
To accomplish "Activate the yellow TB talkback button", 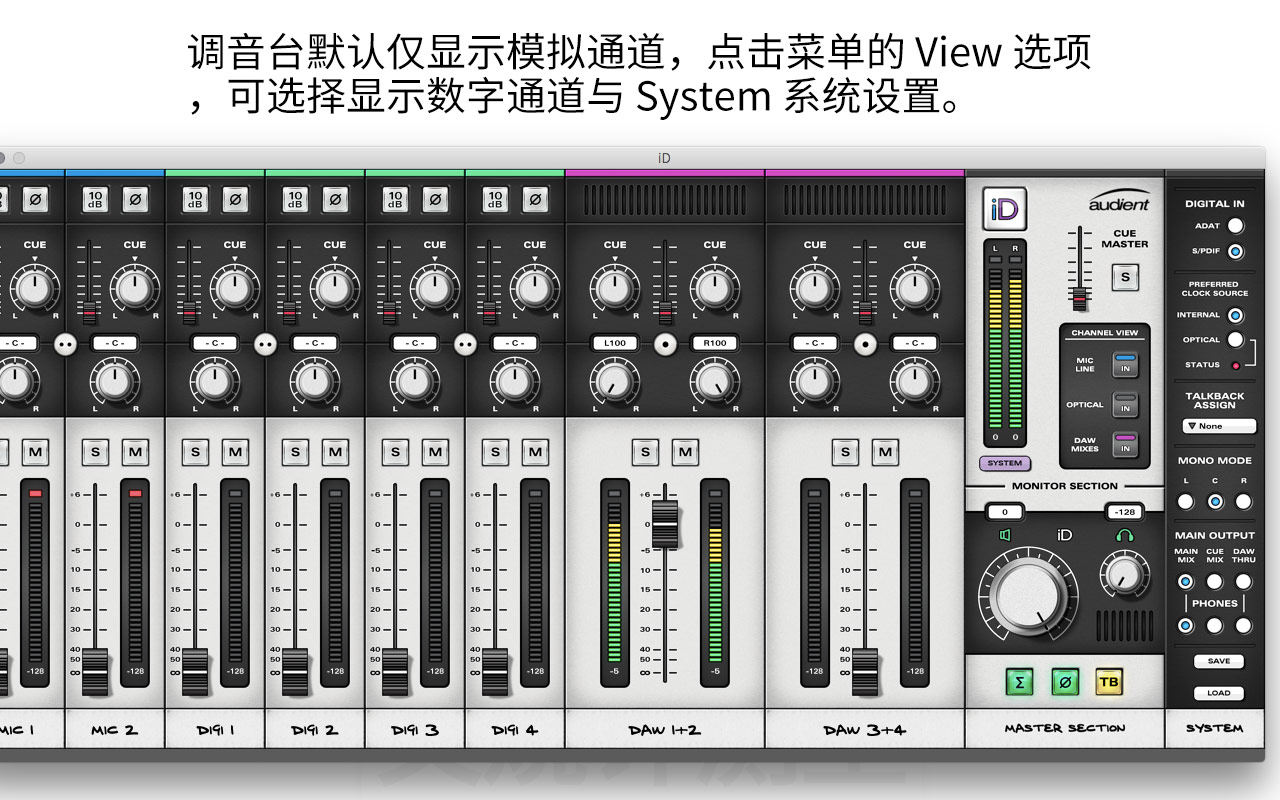I will pos(1109,682).
